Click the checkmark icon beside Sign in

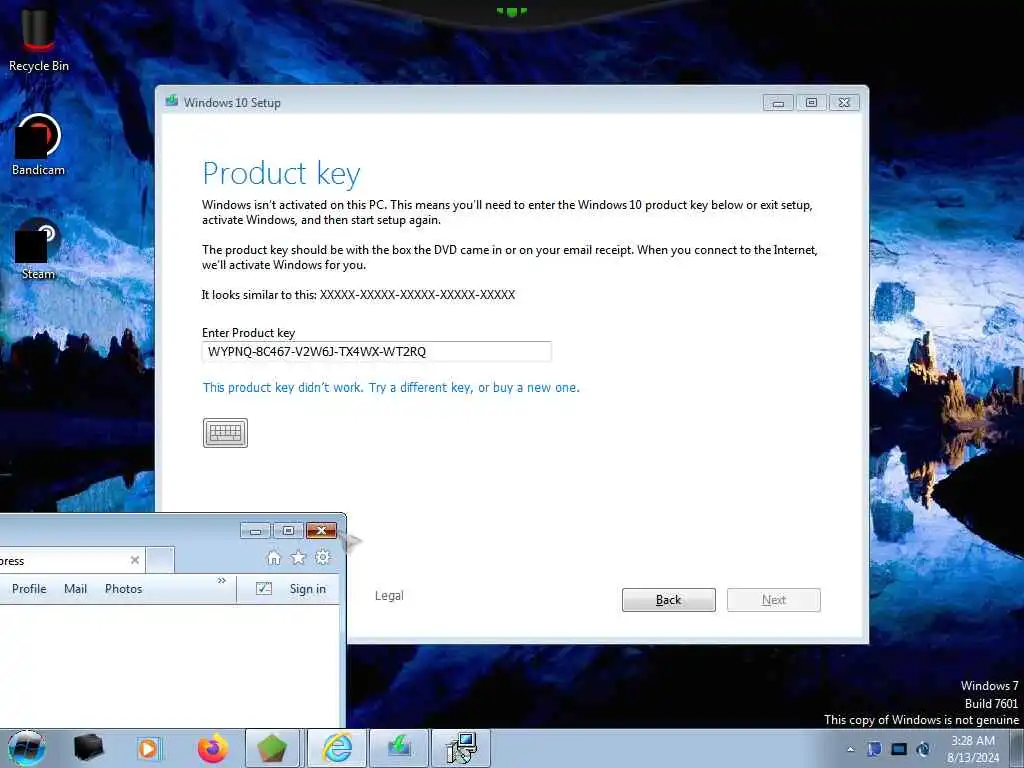click(264, 588)
